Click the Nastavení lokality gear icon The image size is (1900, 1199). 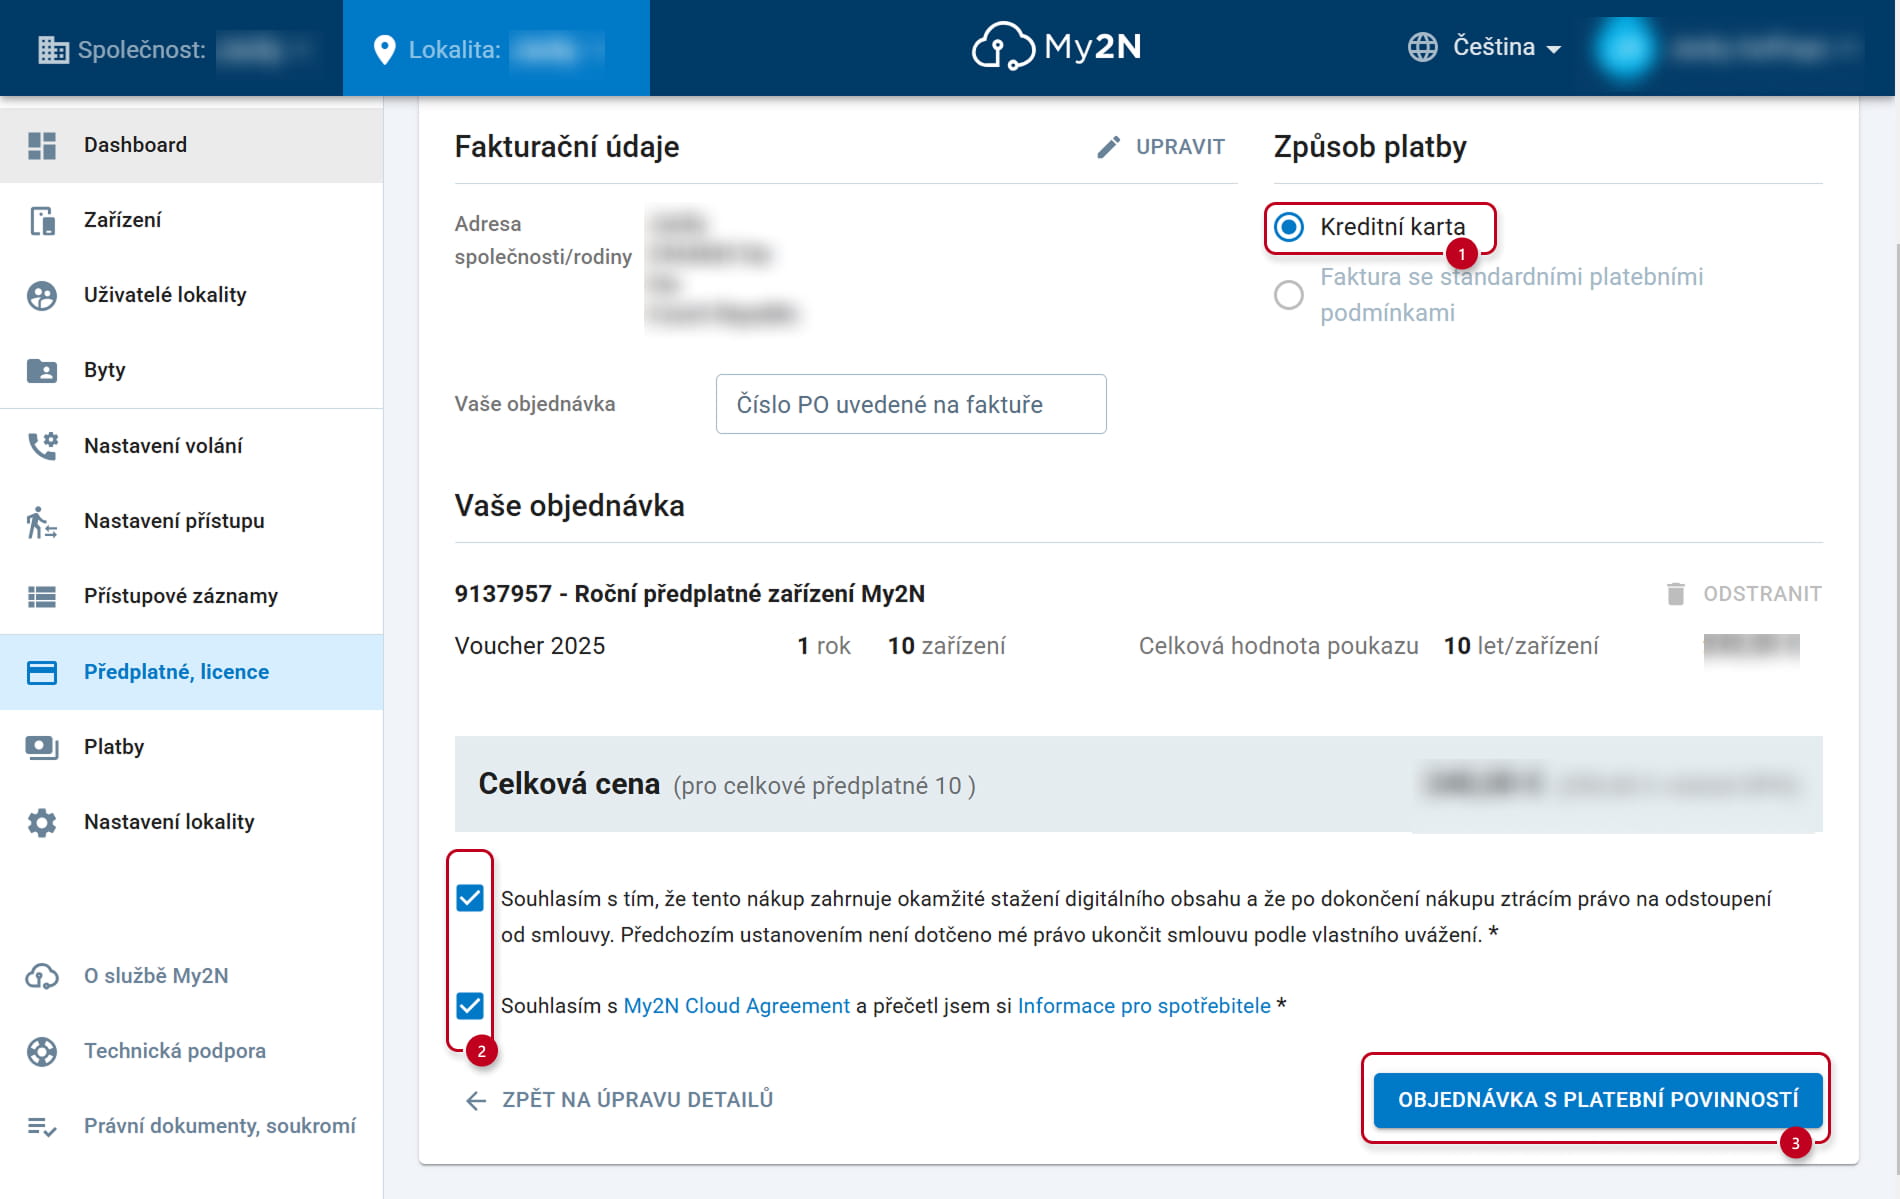(x=42, y=823)
